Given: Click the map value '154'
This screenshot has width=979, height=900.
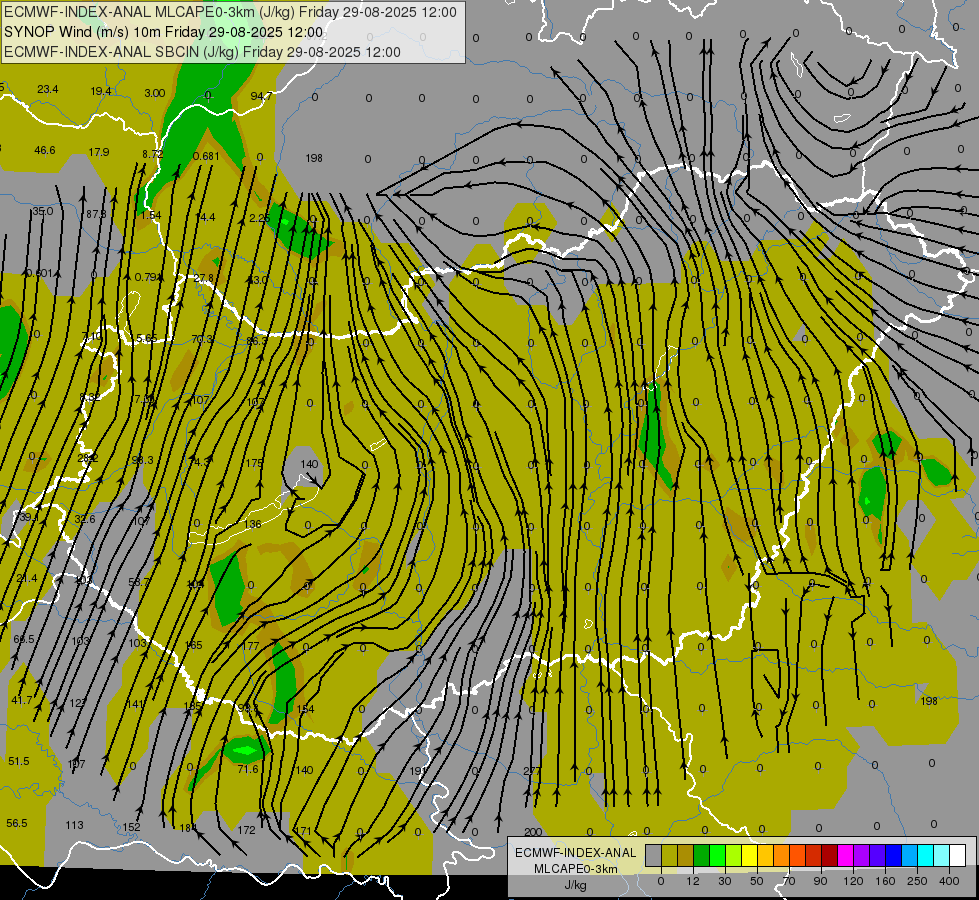Looking at the screenshot, I should point(305,708).
